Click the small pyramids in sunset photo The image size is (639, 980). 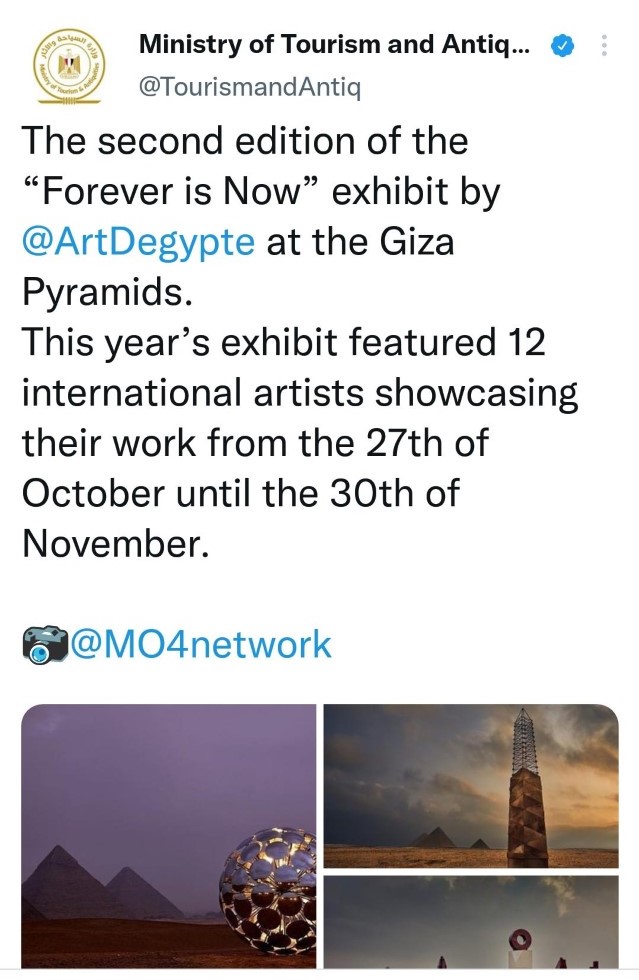click(438, 837)
